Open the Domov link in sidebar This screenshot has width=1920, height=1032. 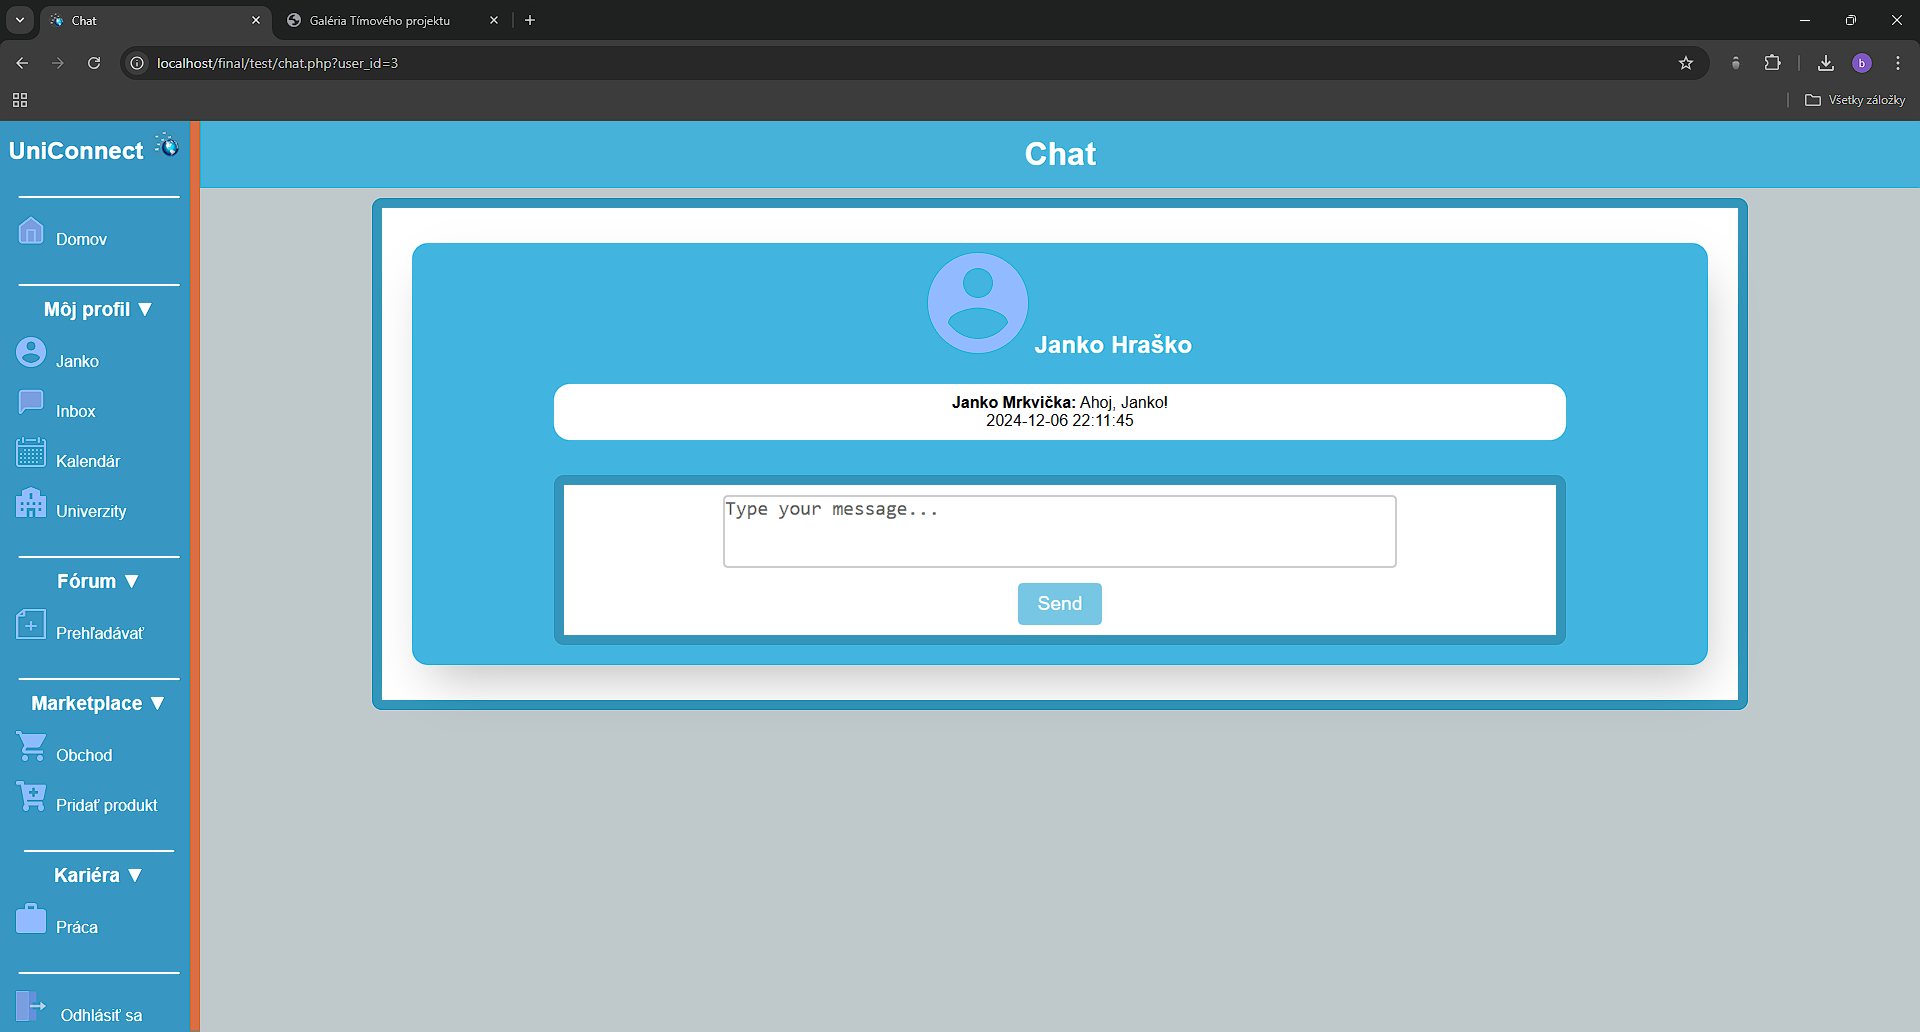[x=81, y=240]
